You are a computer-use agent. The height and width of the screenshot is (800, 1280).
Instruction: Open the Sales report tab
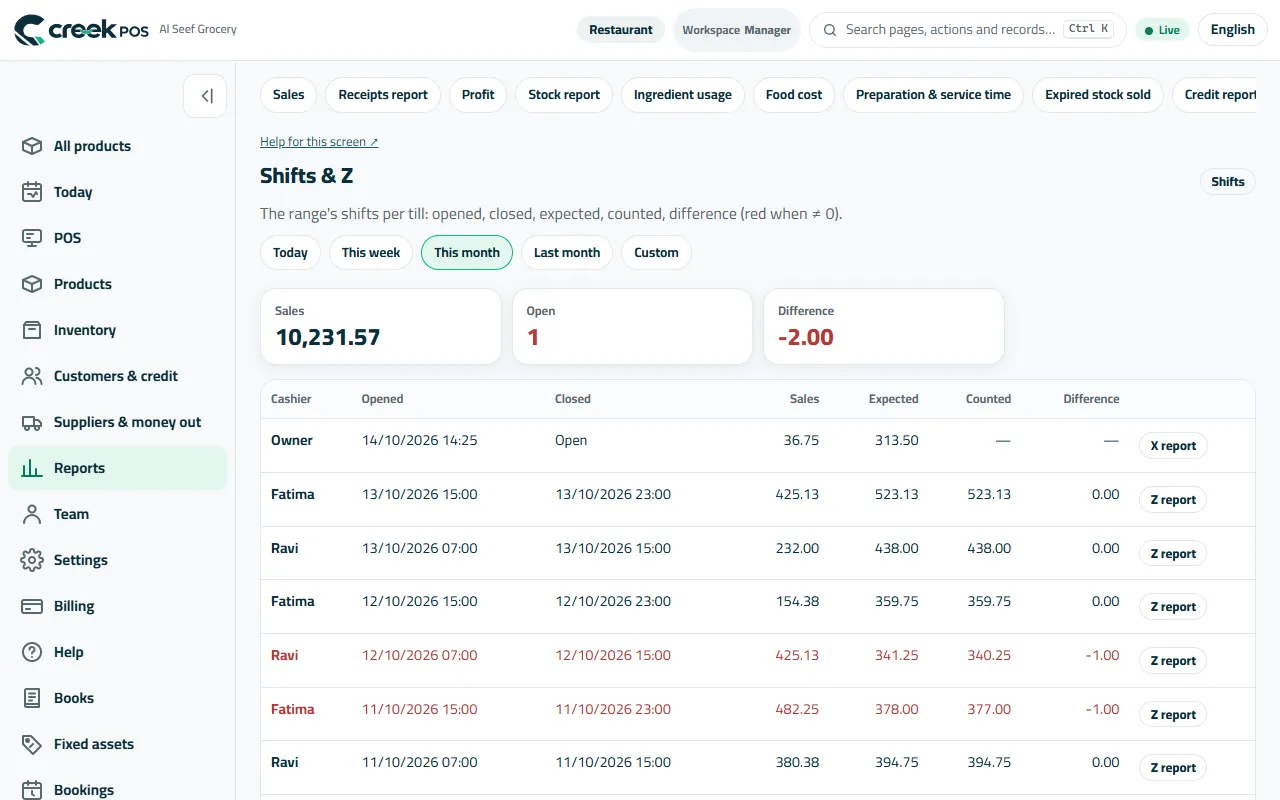[288, 95]
